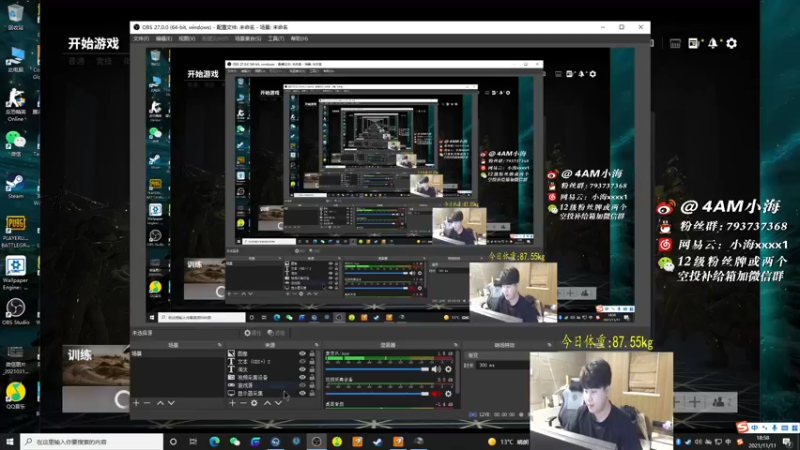Toggle visibility of the display capture source

tap(303, 393)
